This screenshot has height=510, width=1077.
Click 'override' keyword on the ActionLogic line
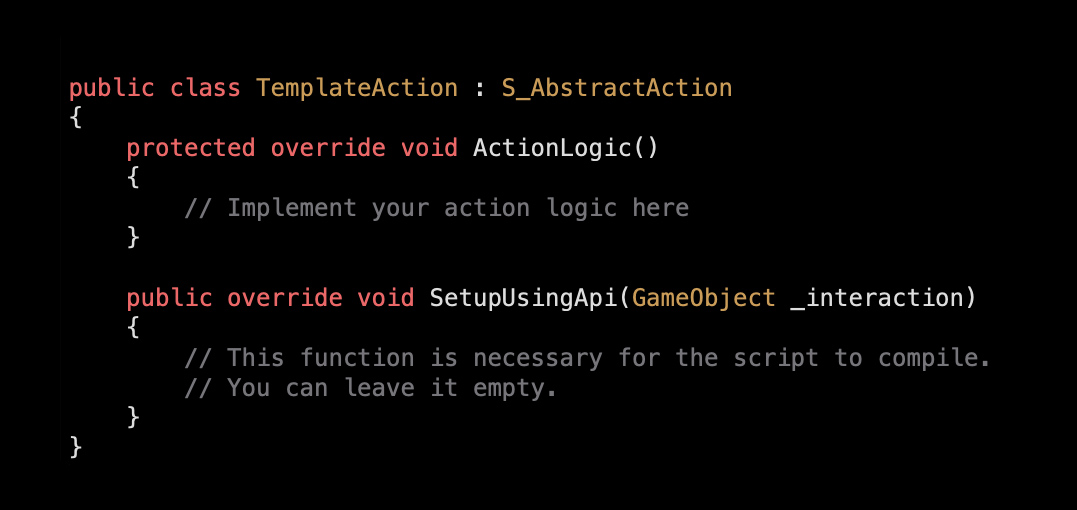(328, 148)
